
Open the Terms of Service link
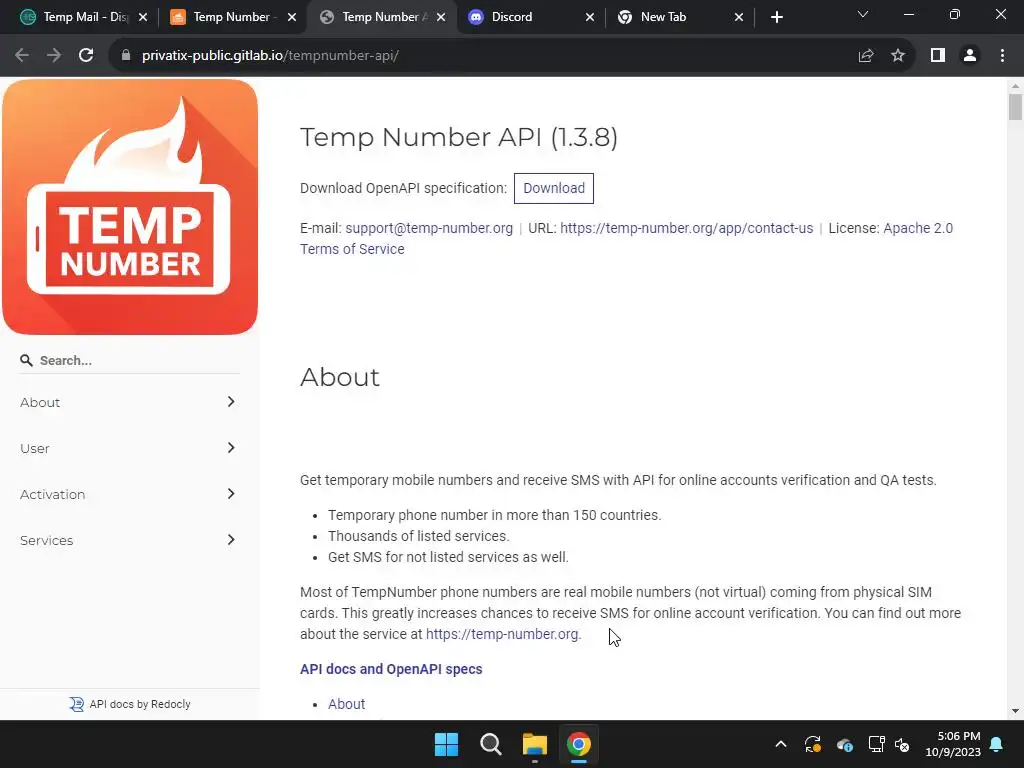click(x=352, y=249)
